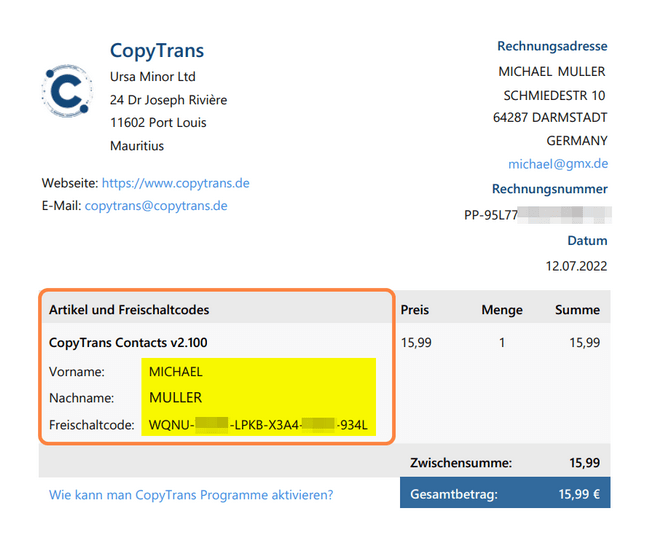Click the 'Summe' column header
650x541 pixels.
tap(577, 310)
